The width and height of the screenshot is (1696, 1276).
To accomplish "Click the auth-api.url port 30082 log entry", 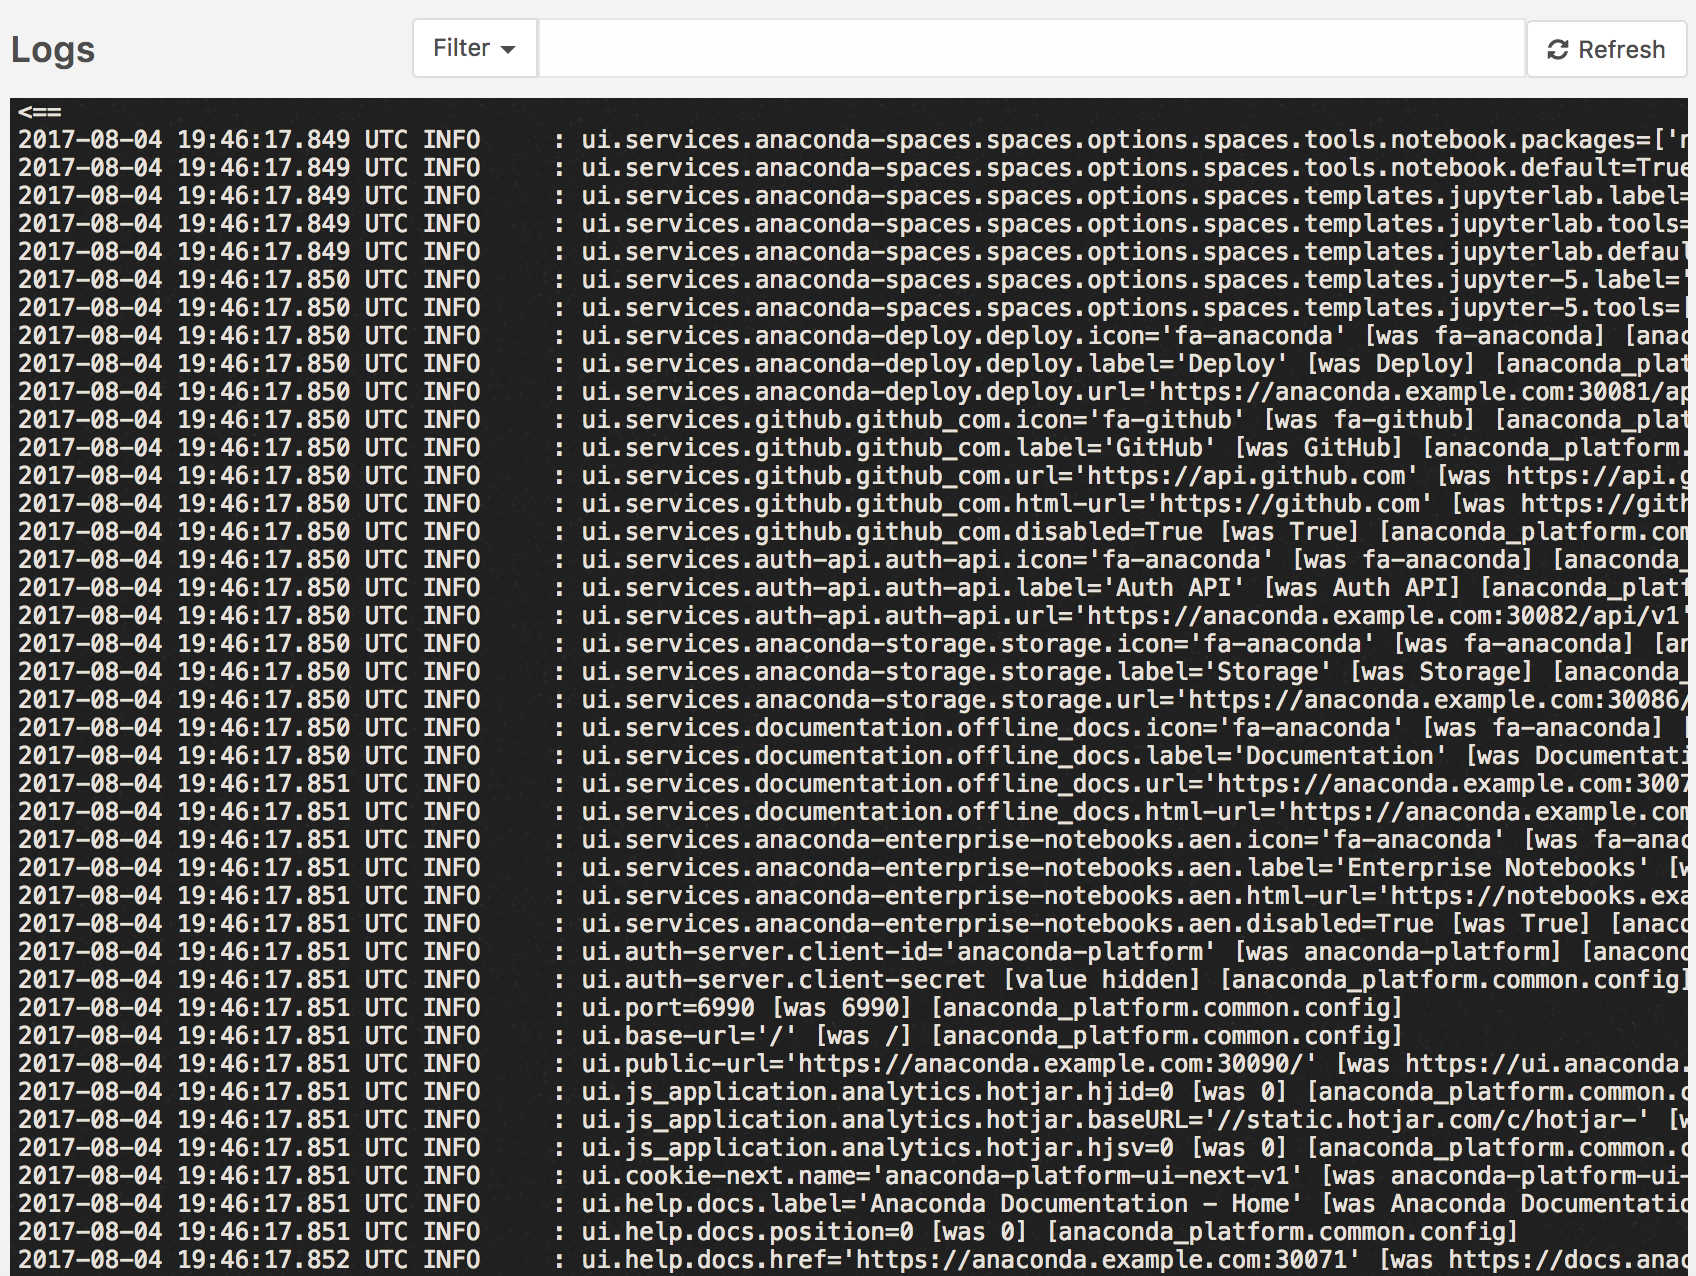I will (853, 616).
